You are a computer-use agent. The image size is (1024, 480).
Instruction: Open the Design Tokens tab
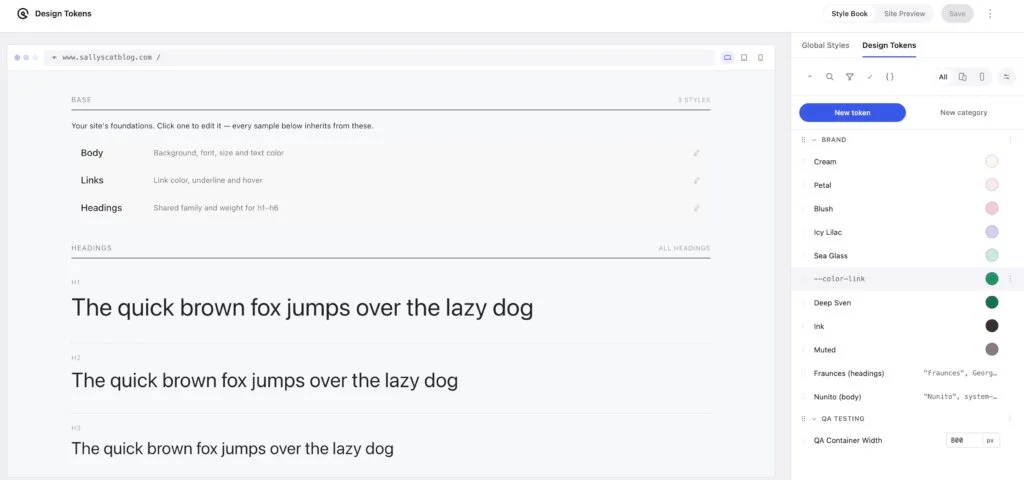point(889,46)
